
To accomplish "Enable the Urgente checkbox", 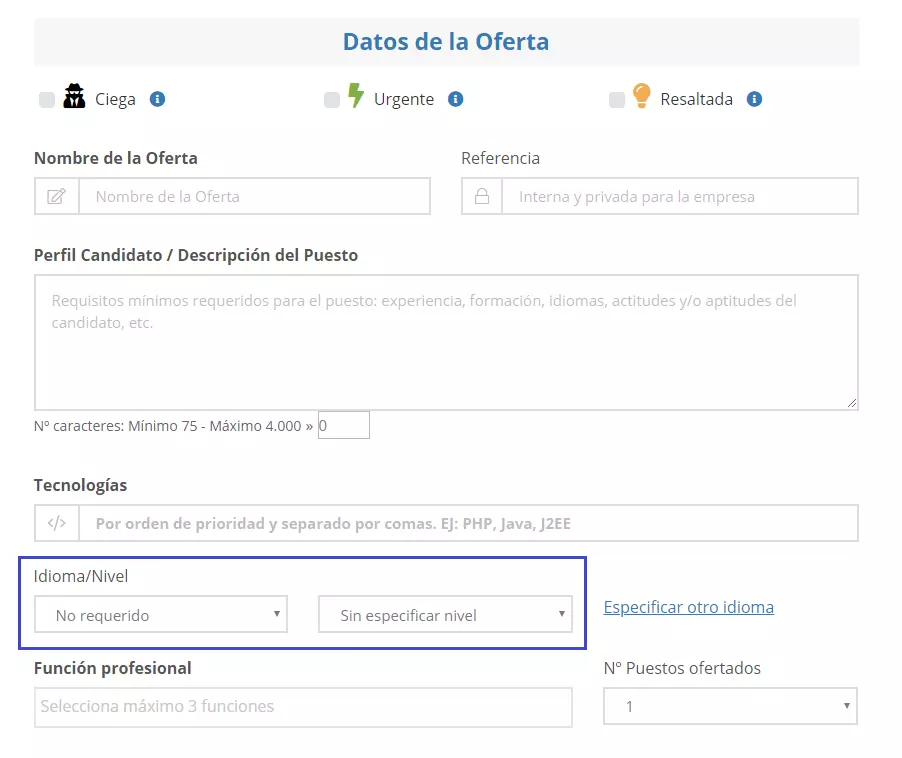I will tap(330, 98).
